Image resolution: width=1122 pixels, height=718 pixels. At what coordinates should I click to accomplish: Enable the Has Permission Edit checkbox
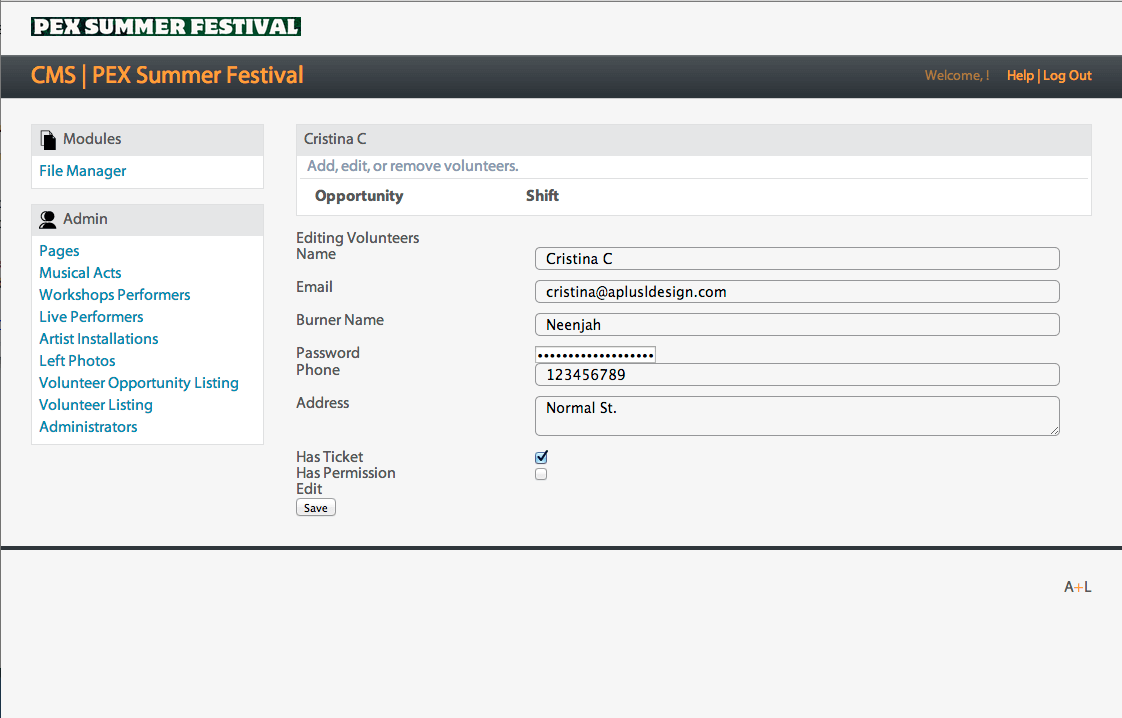point(541,474)
